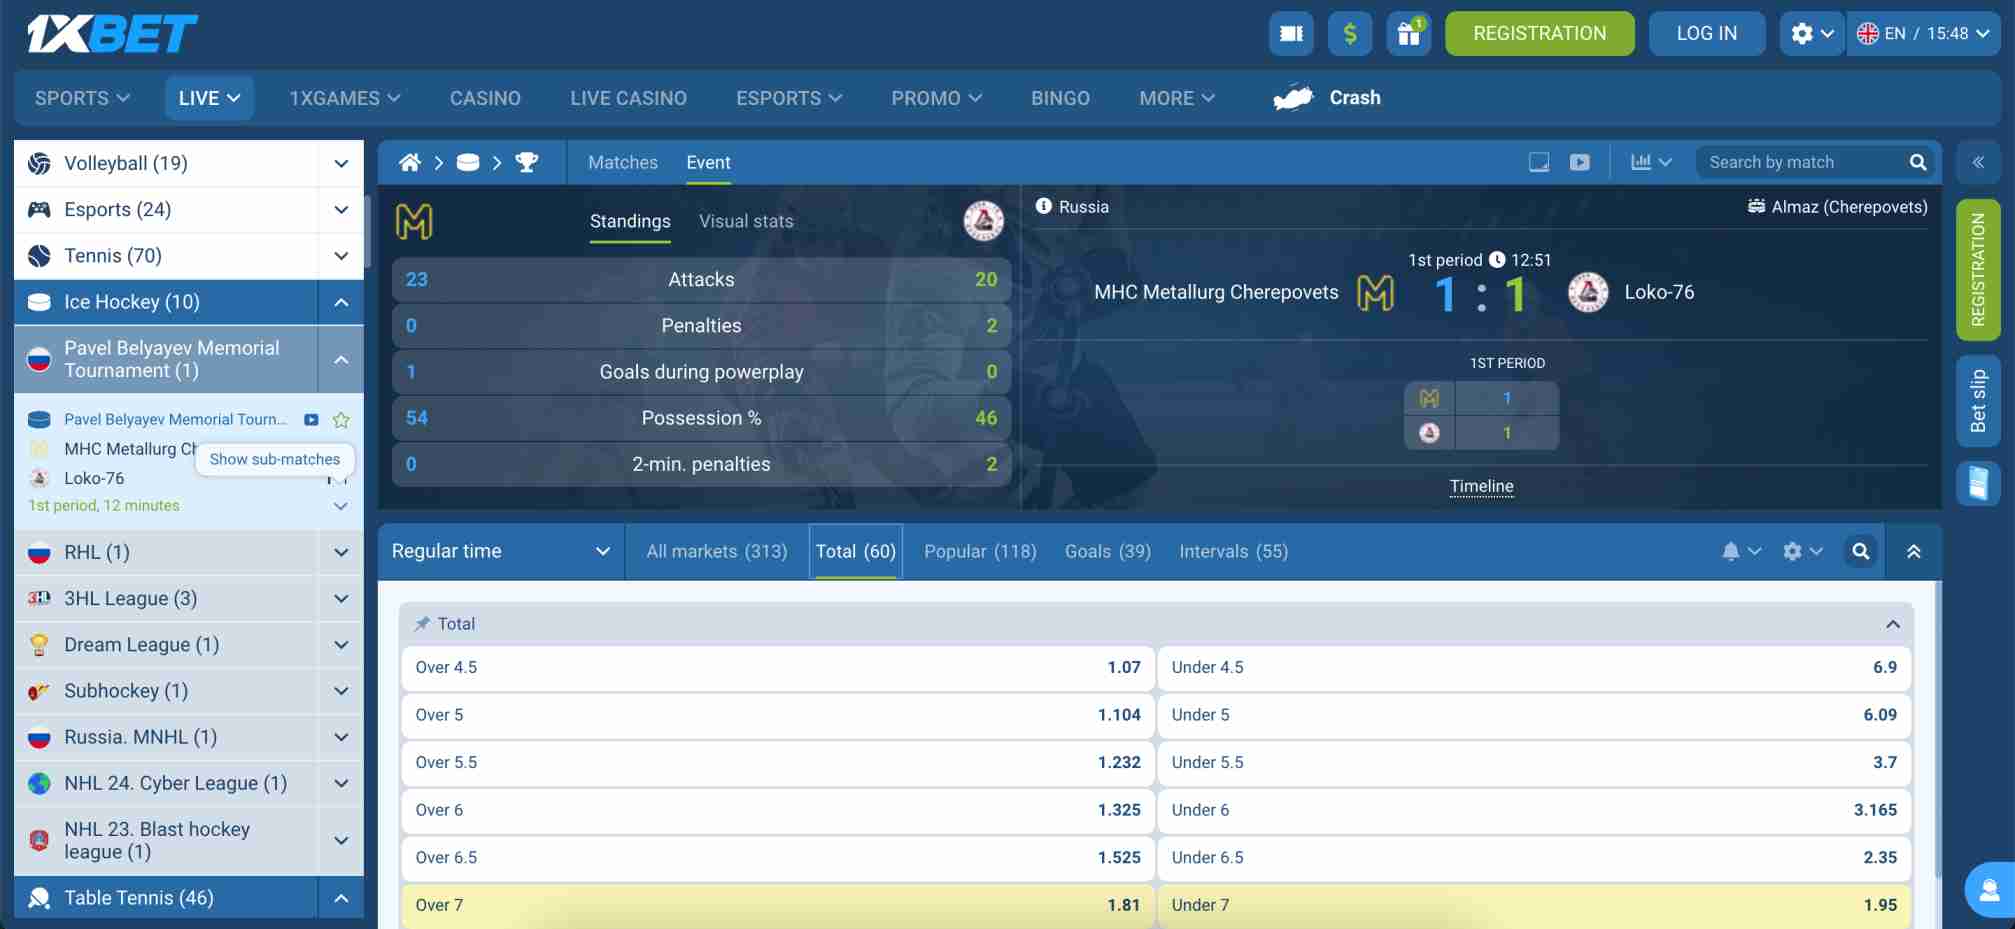This screenshot has height=929, width=2015.
Task: Open the LIVE menu
Action: coord(209,98)
